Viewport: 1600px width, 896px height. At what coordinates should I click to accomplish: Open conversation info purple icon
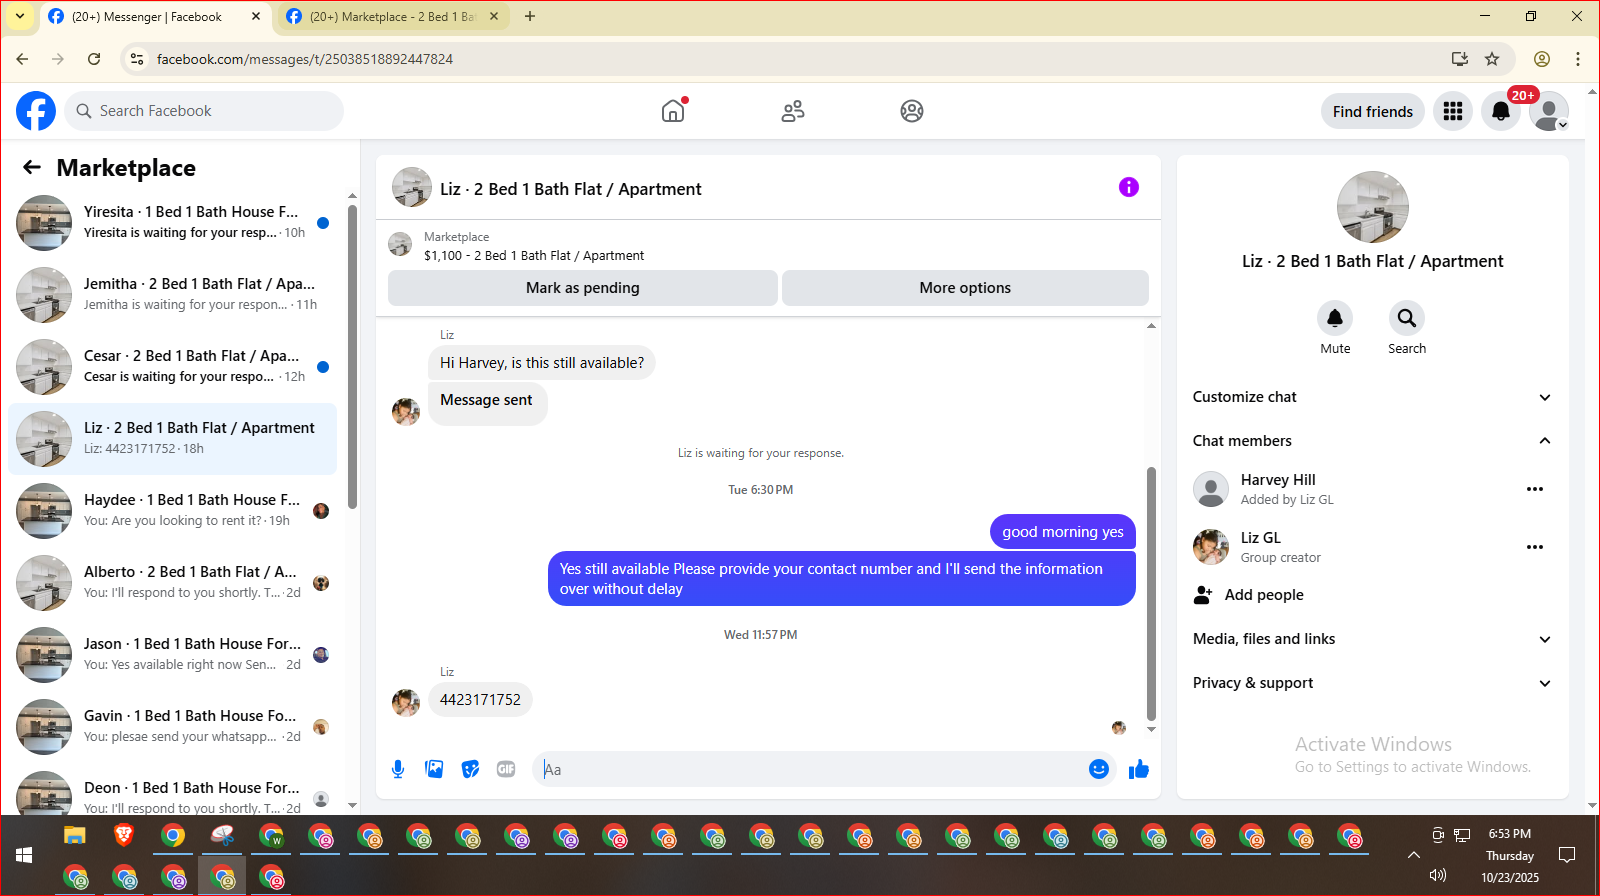coord(1129,187)
